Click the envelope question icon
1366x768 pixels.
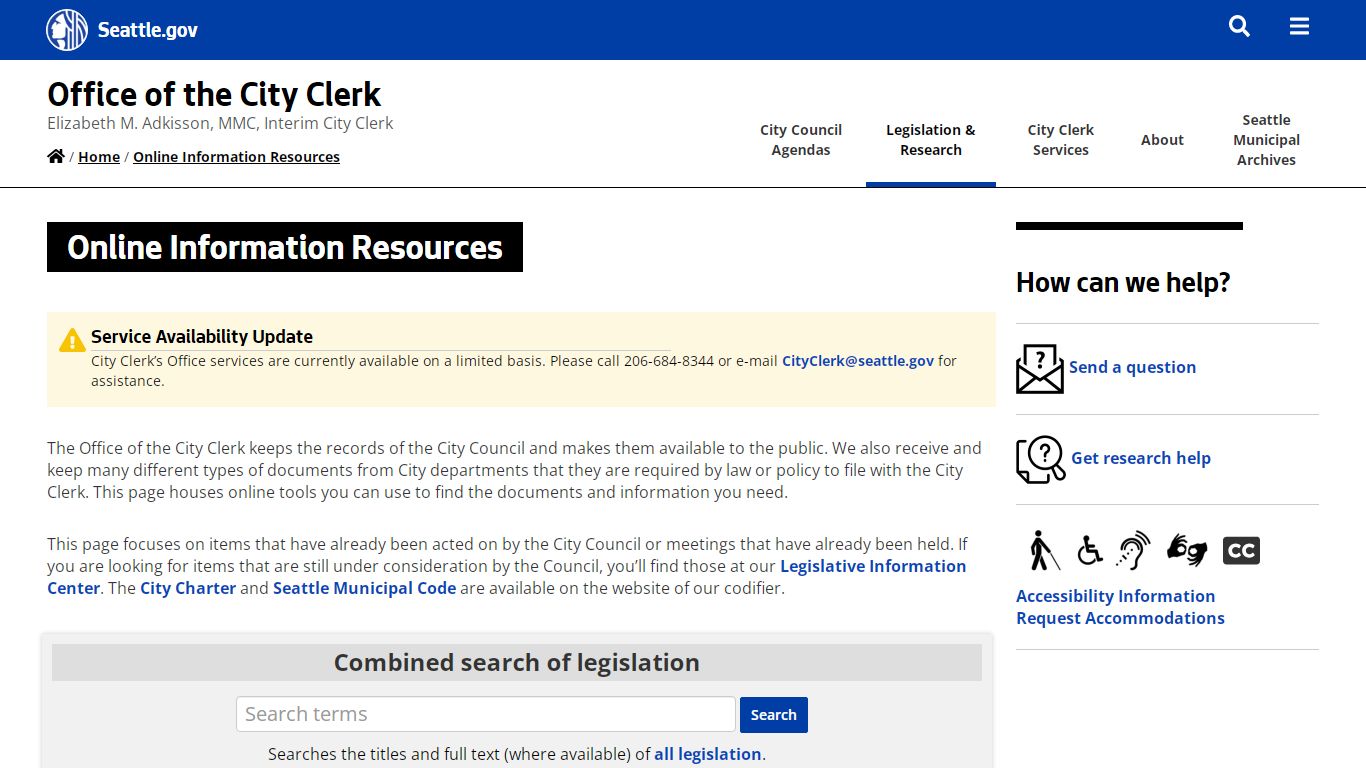pyautogui.click(x=1040, y=368)
